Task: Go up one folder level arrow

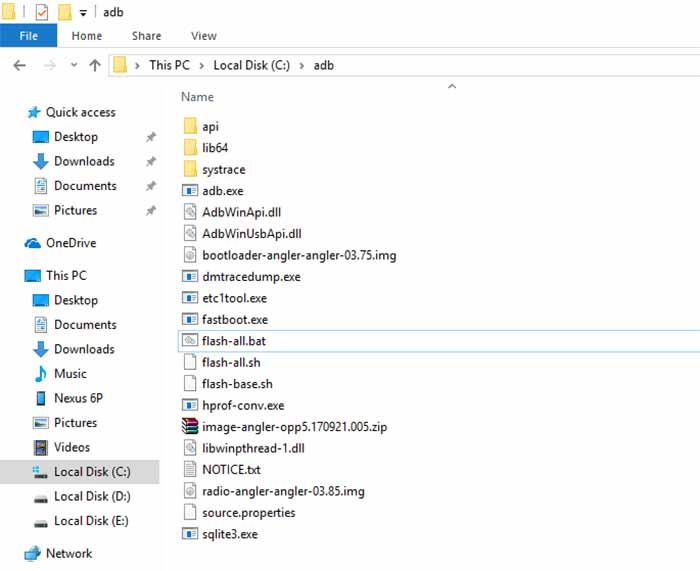Action: pos(95,66)
